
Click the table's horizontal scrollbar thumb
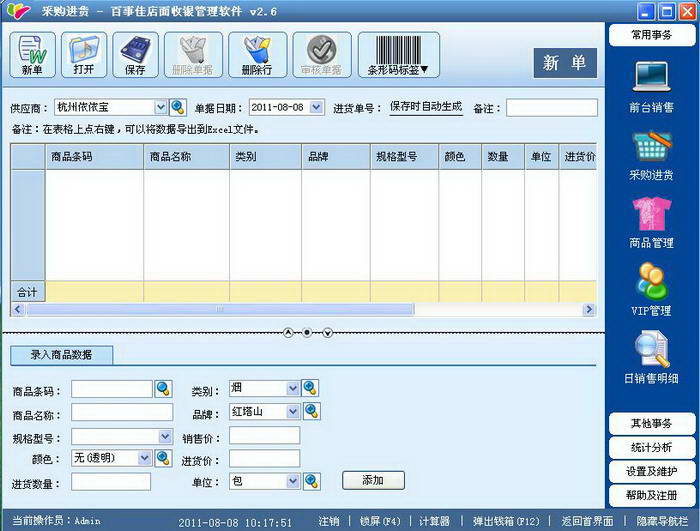click(x=220, y=309)
